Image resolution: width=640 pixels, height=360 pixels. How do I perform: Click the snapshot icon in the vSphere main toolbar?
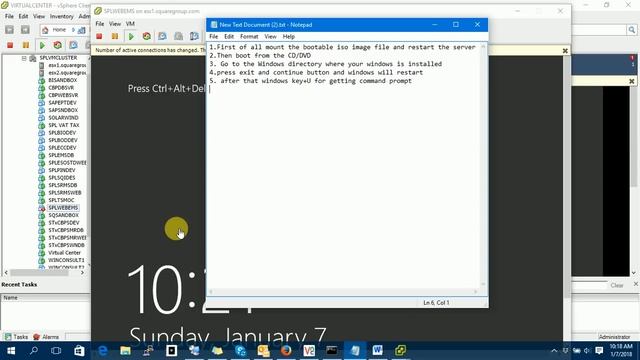[x=73, y=45]
